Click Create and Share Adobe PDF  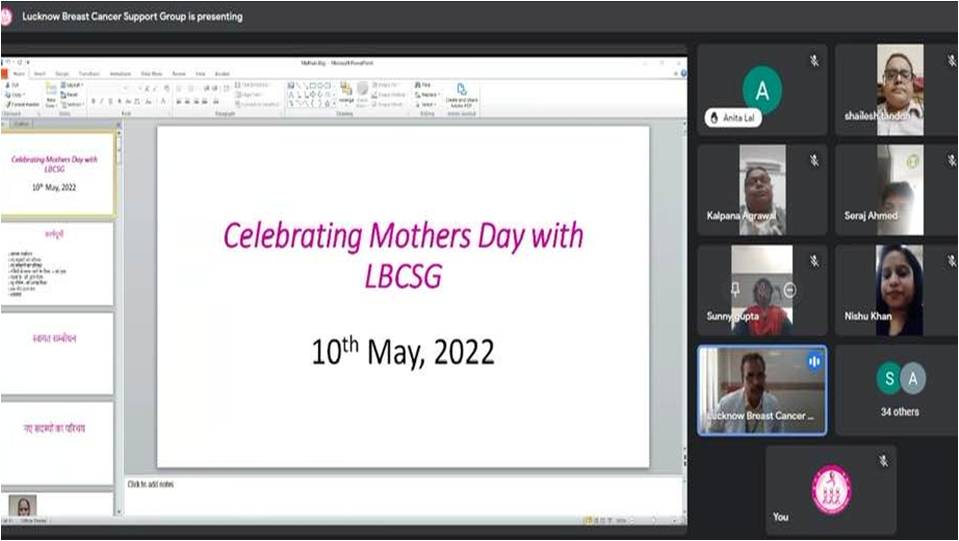point(462,95)
